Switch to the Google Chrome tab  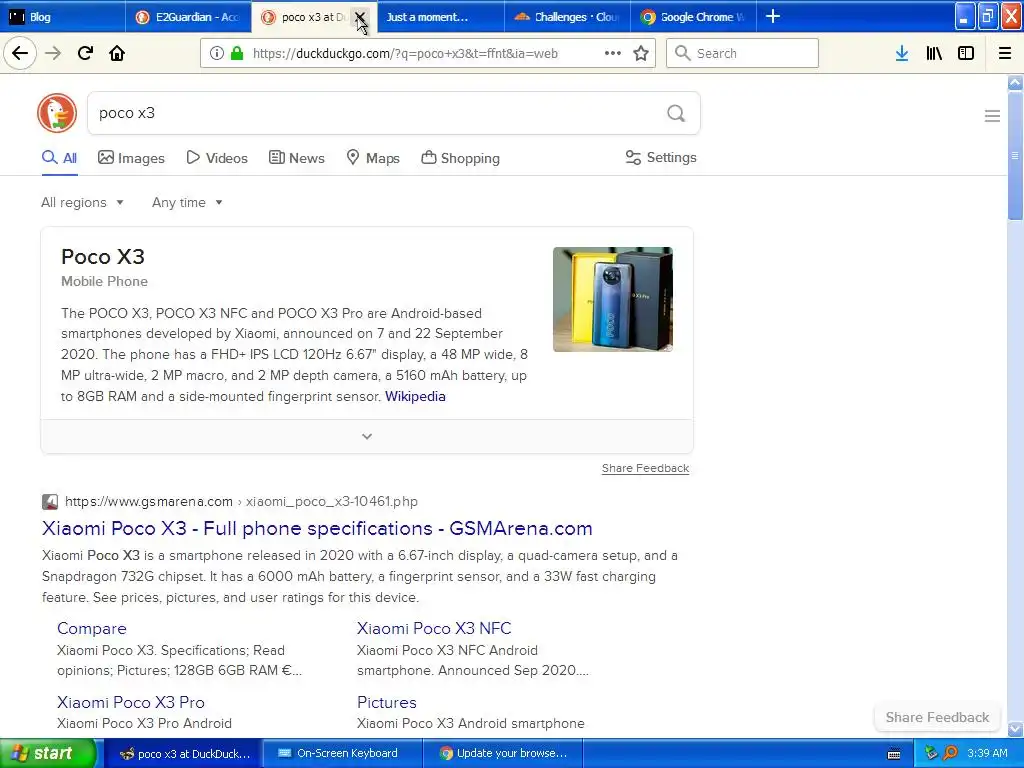coord(693,16)
